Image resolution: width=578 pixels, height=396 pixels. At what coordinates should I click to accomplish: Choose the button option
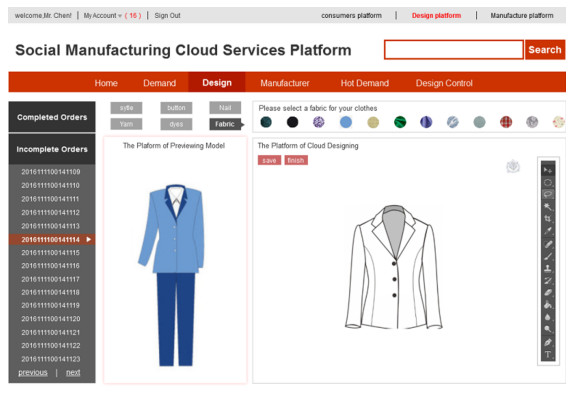(x=176, y=108)
